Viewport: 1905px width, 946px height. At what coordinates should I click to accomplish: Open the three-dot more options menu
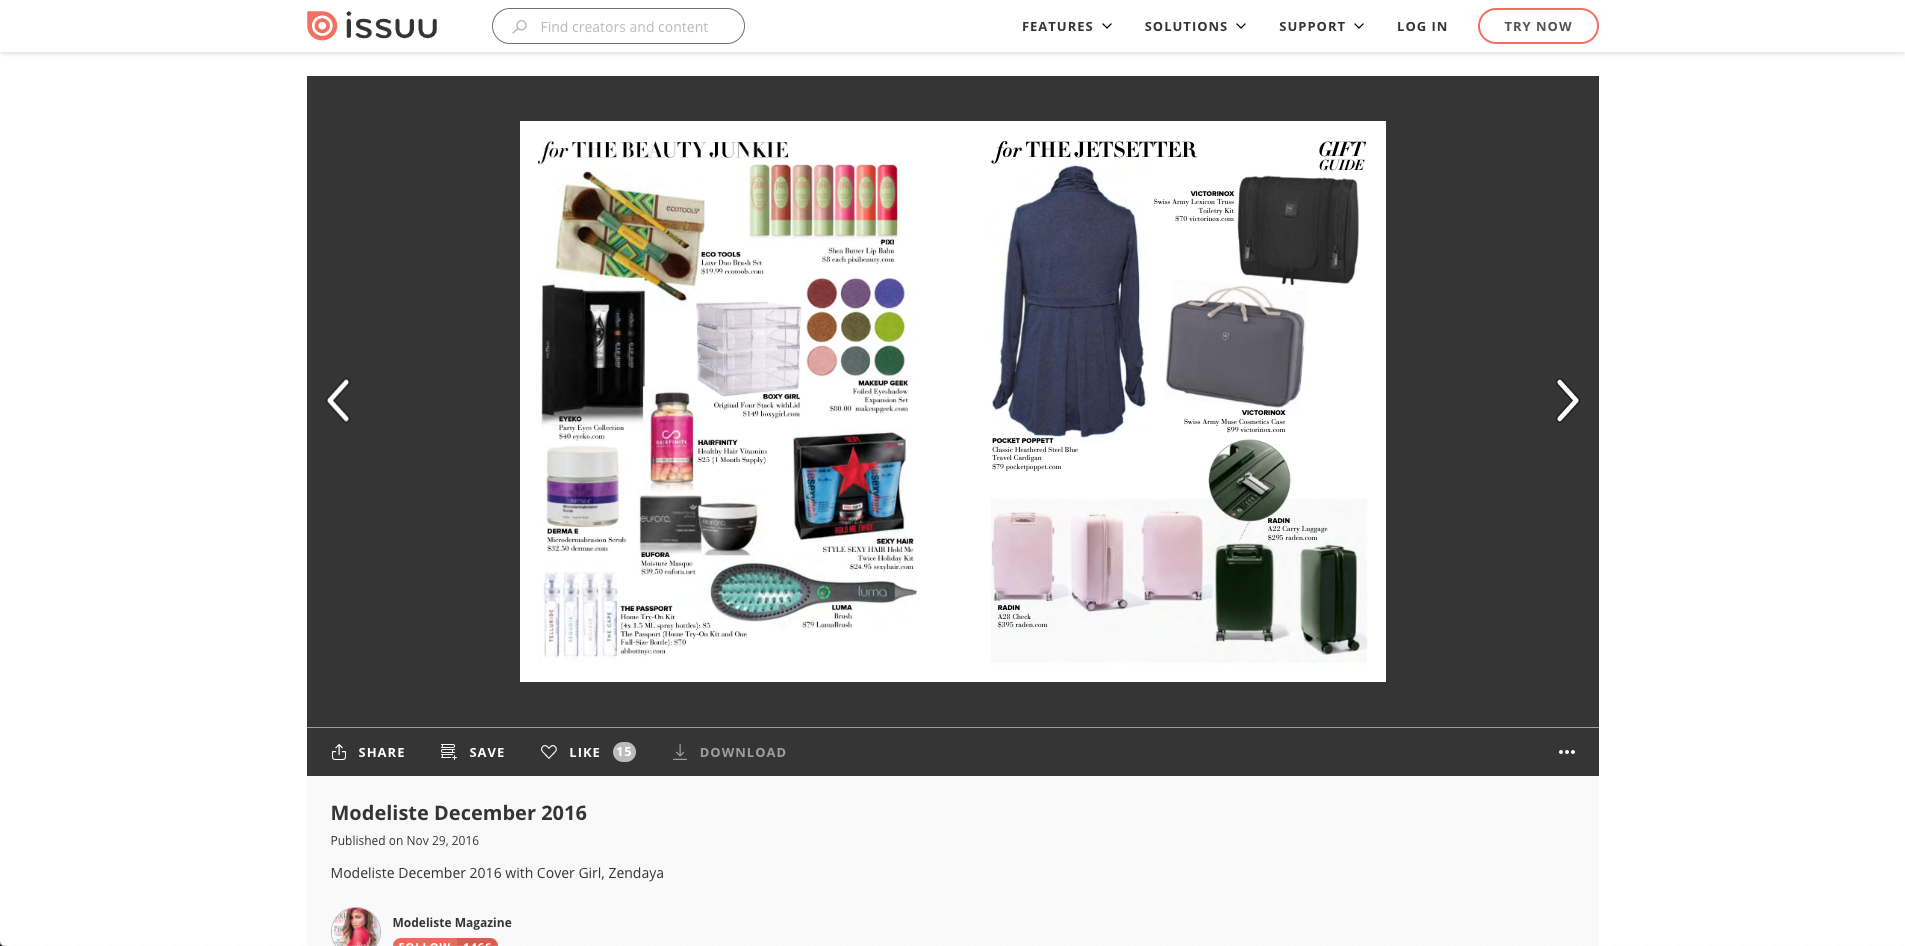1566,752
